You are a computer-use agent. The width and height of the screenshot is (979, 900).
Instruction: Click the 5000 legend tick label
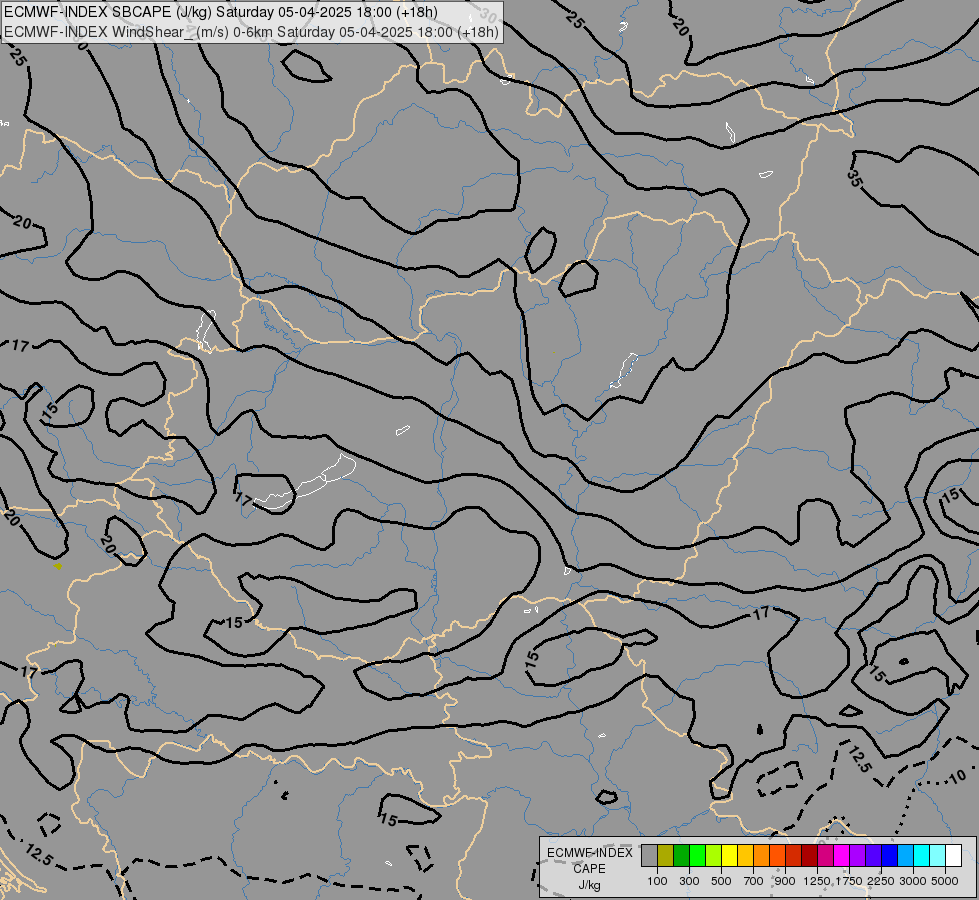click(x=945, y=881)
